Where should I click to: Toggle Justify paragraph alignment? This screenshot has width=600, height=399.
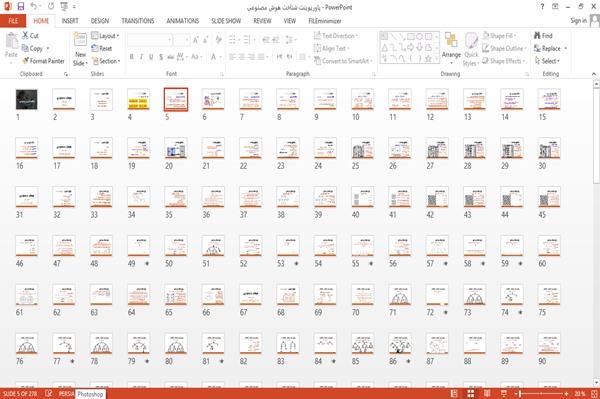pos(261,57)
